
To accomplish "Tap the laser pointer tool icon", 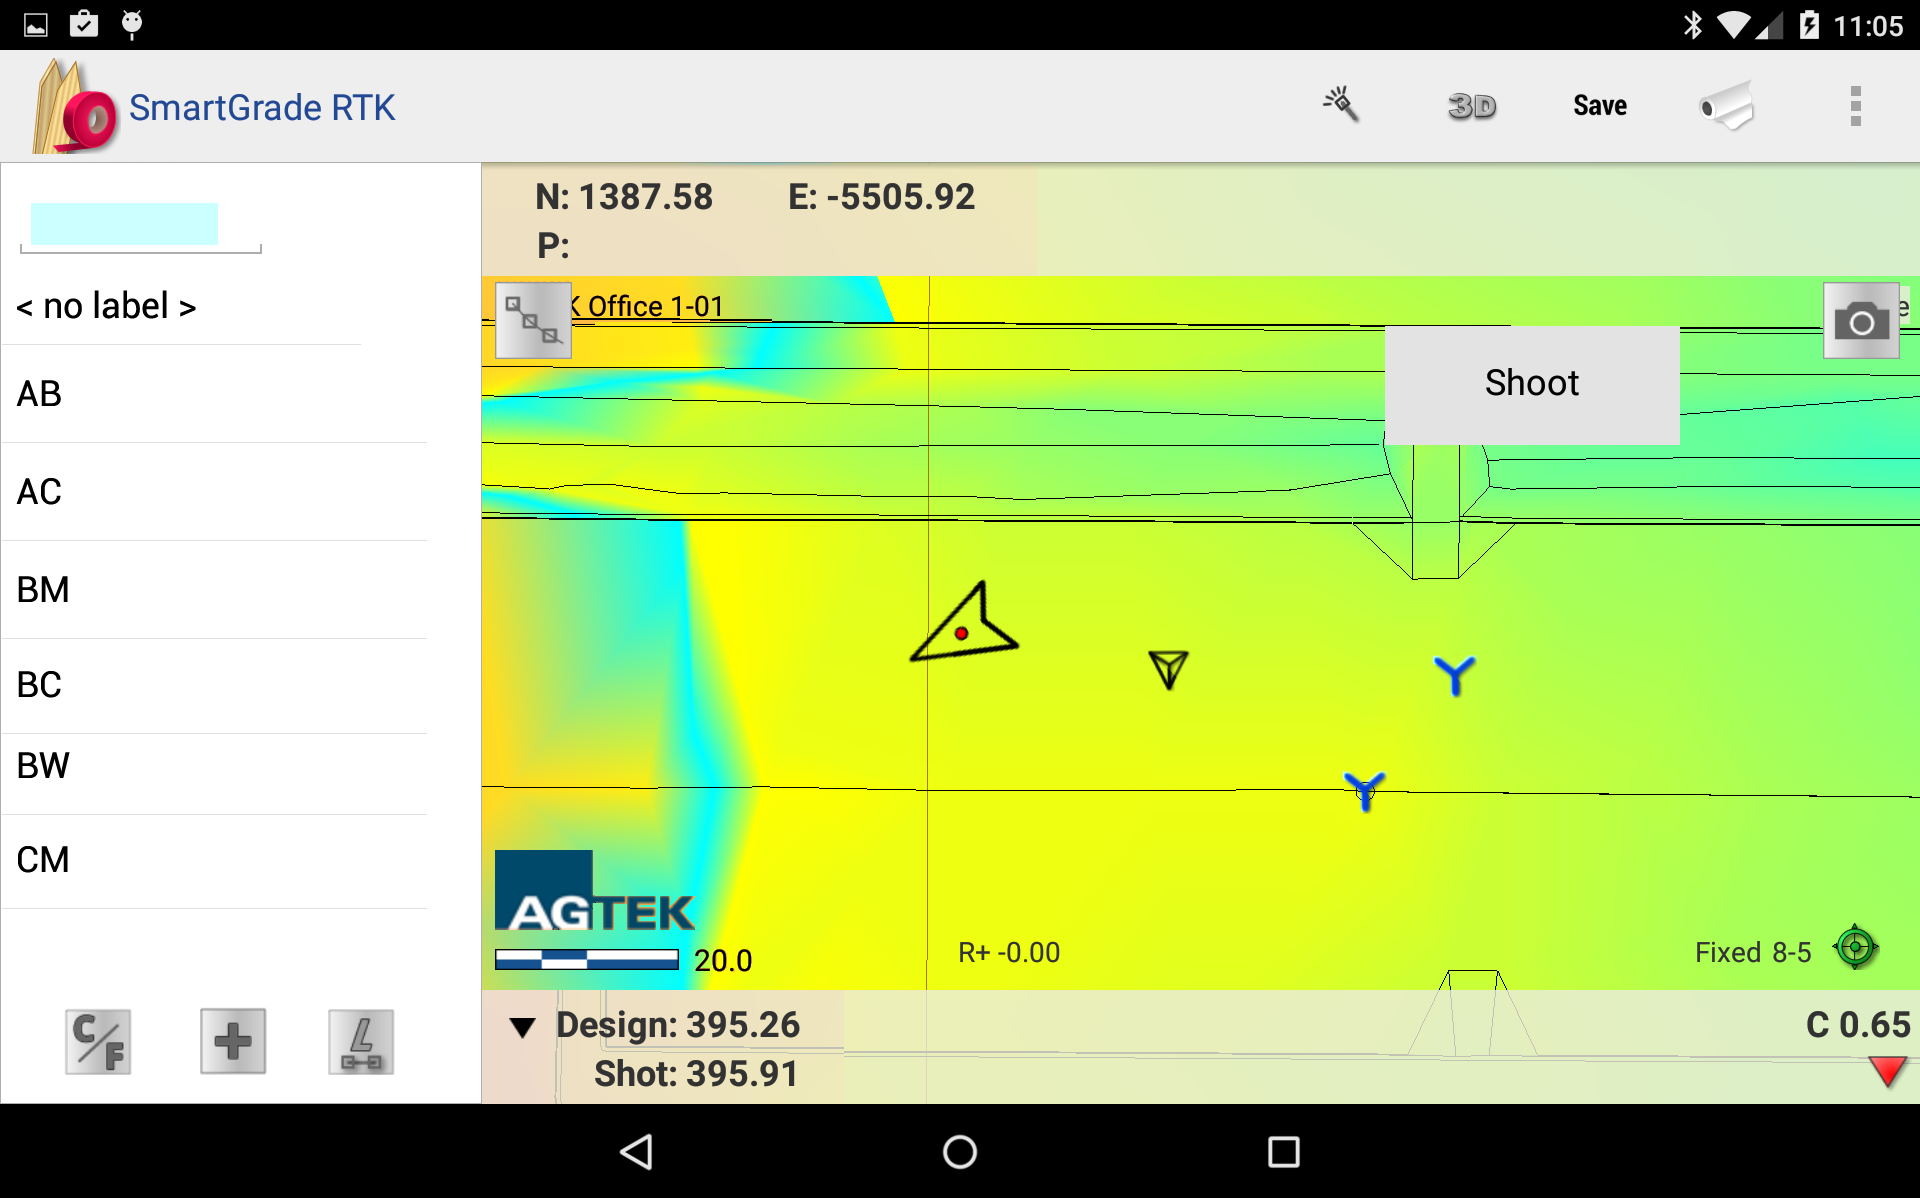I will (x=1341, y=105).
